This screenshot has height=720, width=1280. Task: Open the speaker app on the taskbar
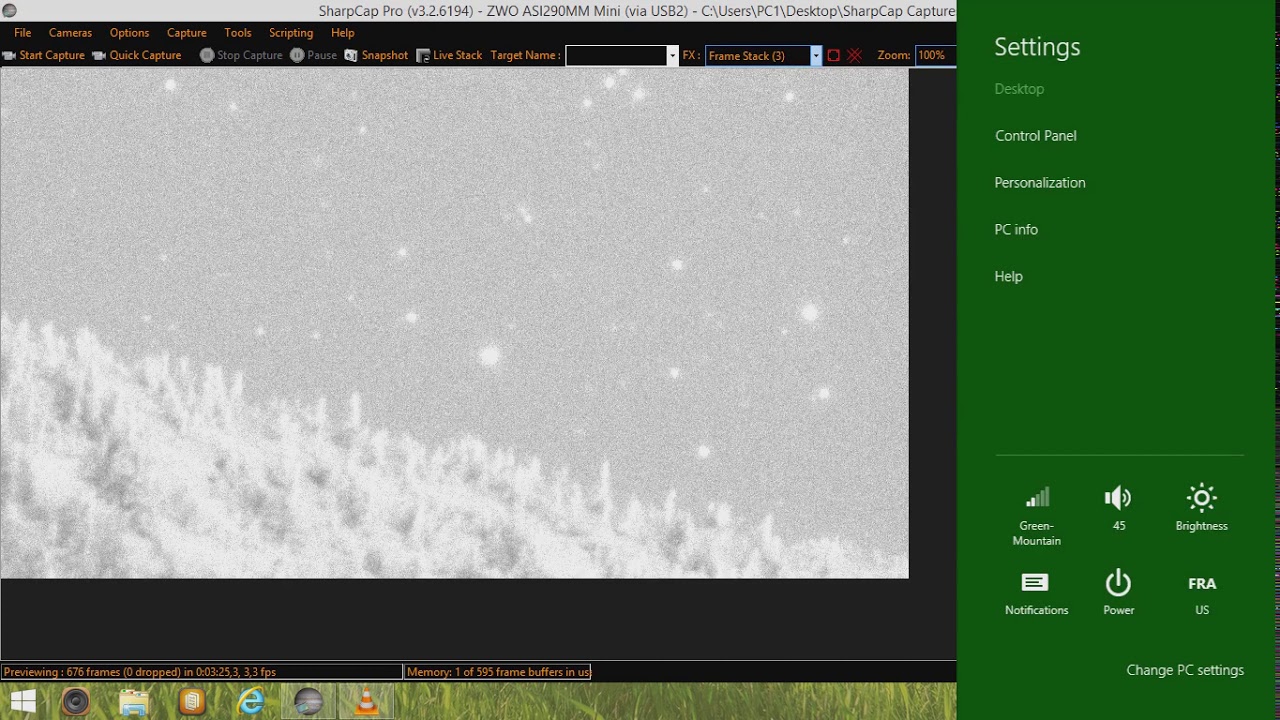pyautogui.click(x=76, y=702)
